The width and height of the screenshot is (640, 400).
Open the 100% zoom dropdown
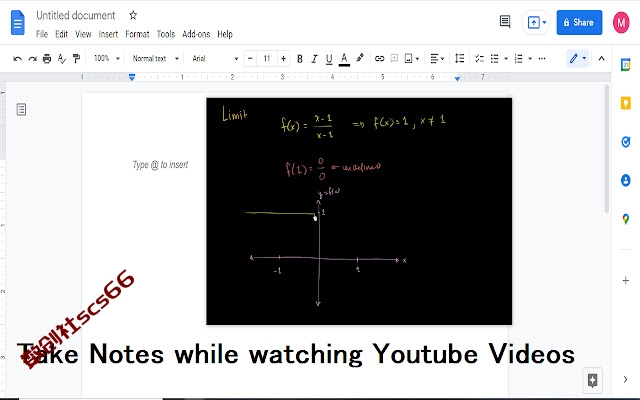point(106,59)
